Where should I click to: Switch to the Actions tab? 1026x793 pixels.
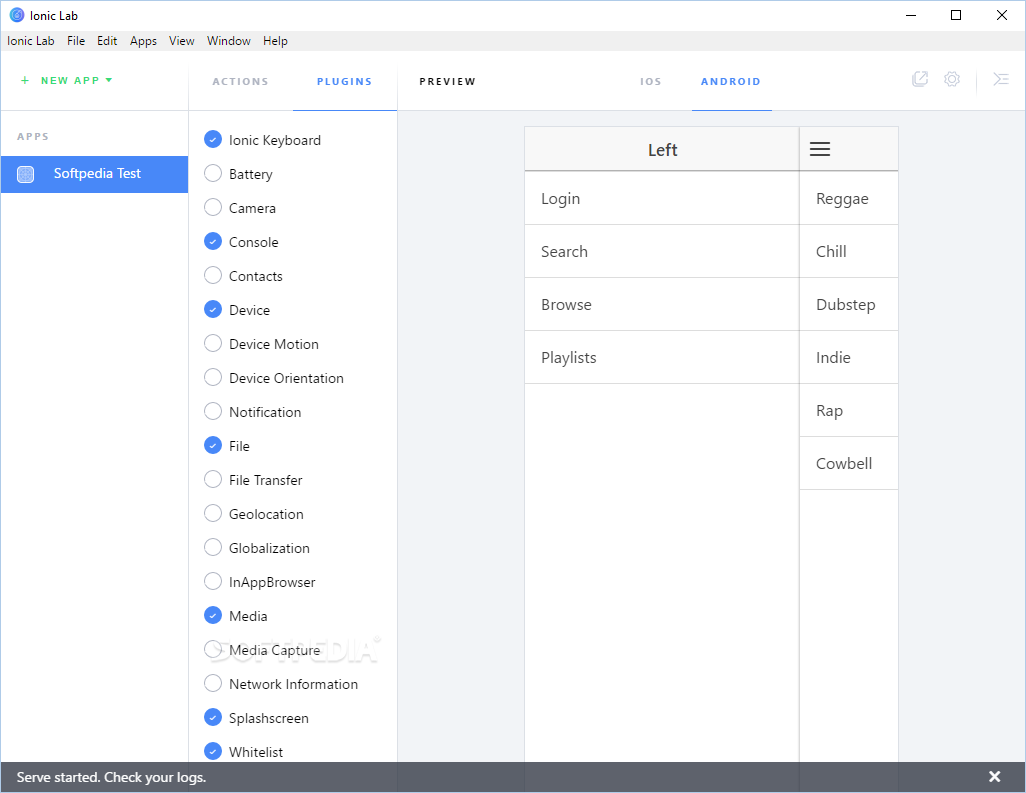point(241,81)
